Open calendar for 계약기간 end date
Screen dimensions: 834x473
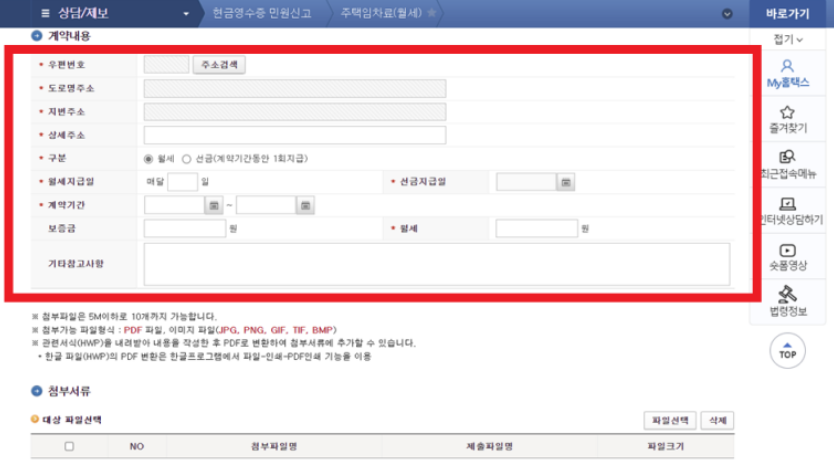305,205
